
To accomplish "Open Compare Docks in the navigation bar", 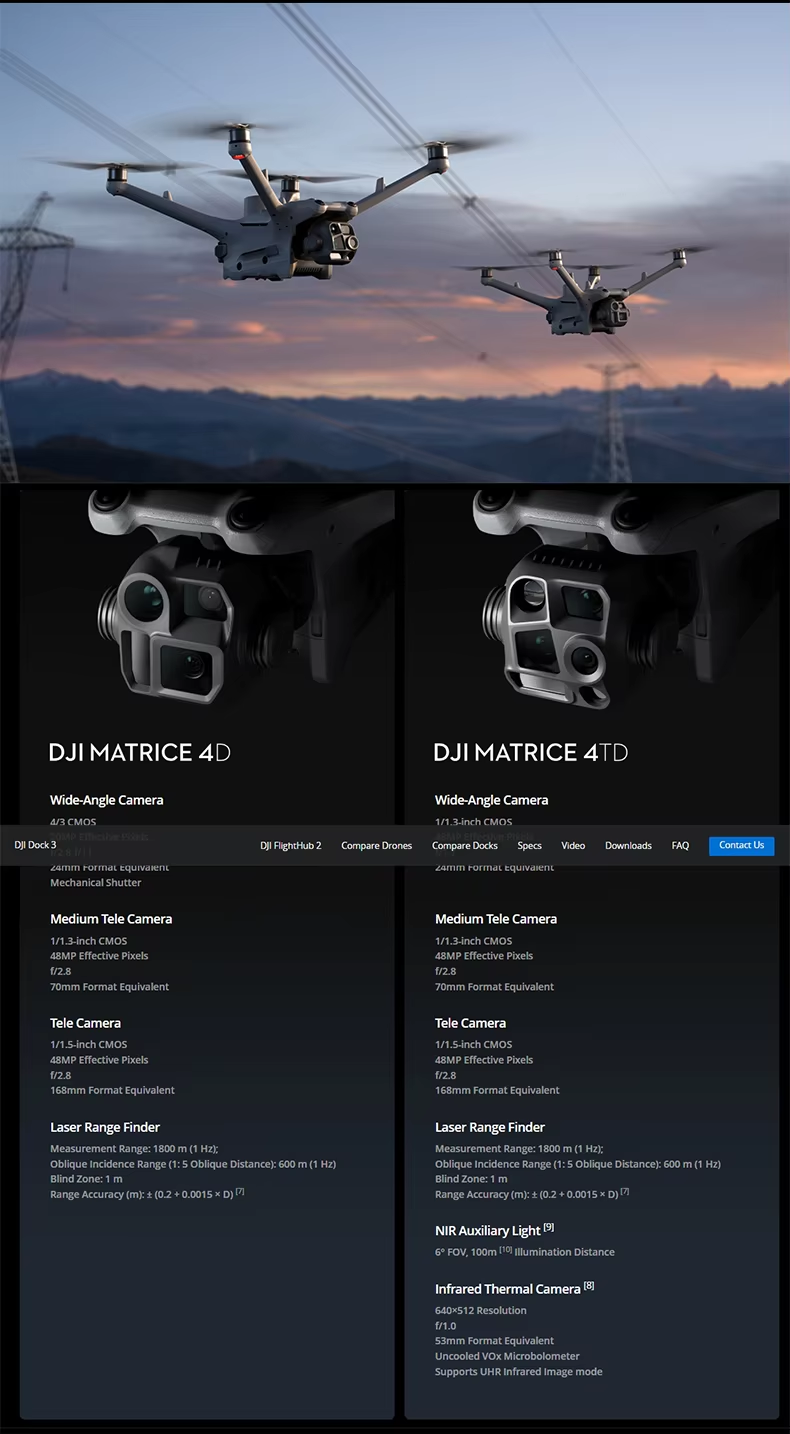I will (465, 846).
